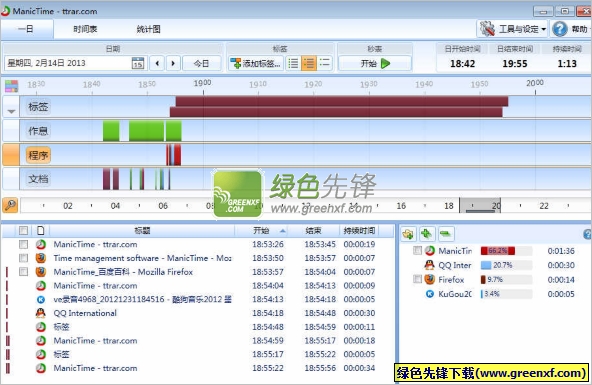592x385 pixels.
Task: Click the QQ Inter 20.7% usage bar
Action: tap(506, 265)
